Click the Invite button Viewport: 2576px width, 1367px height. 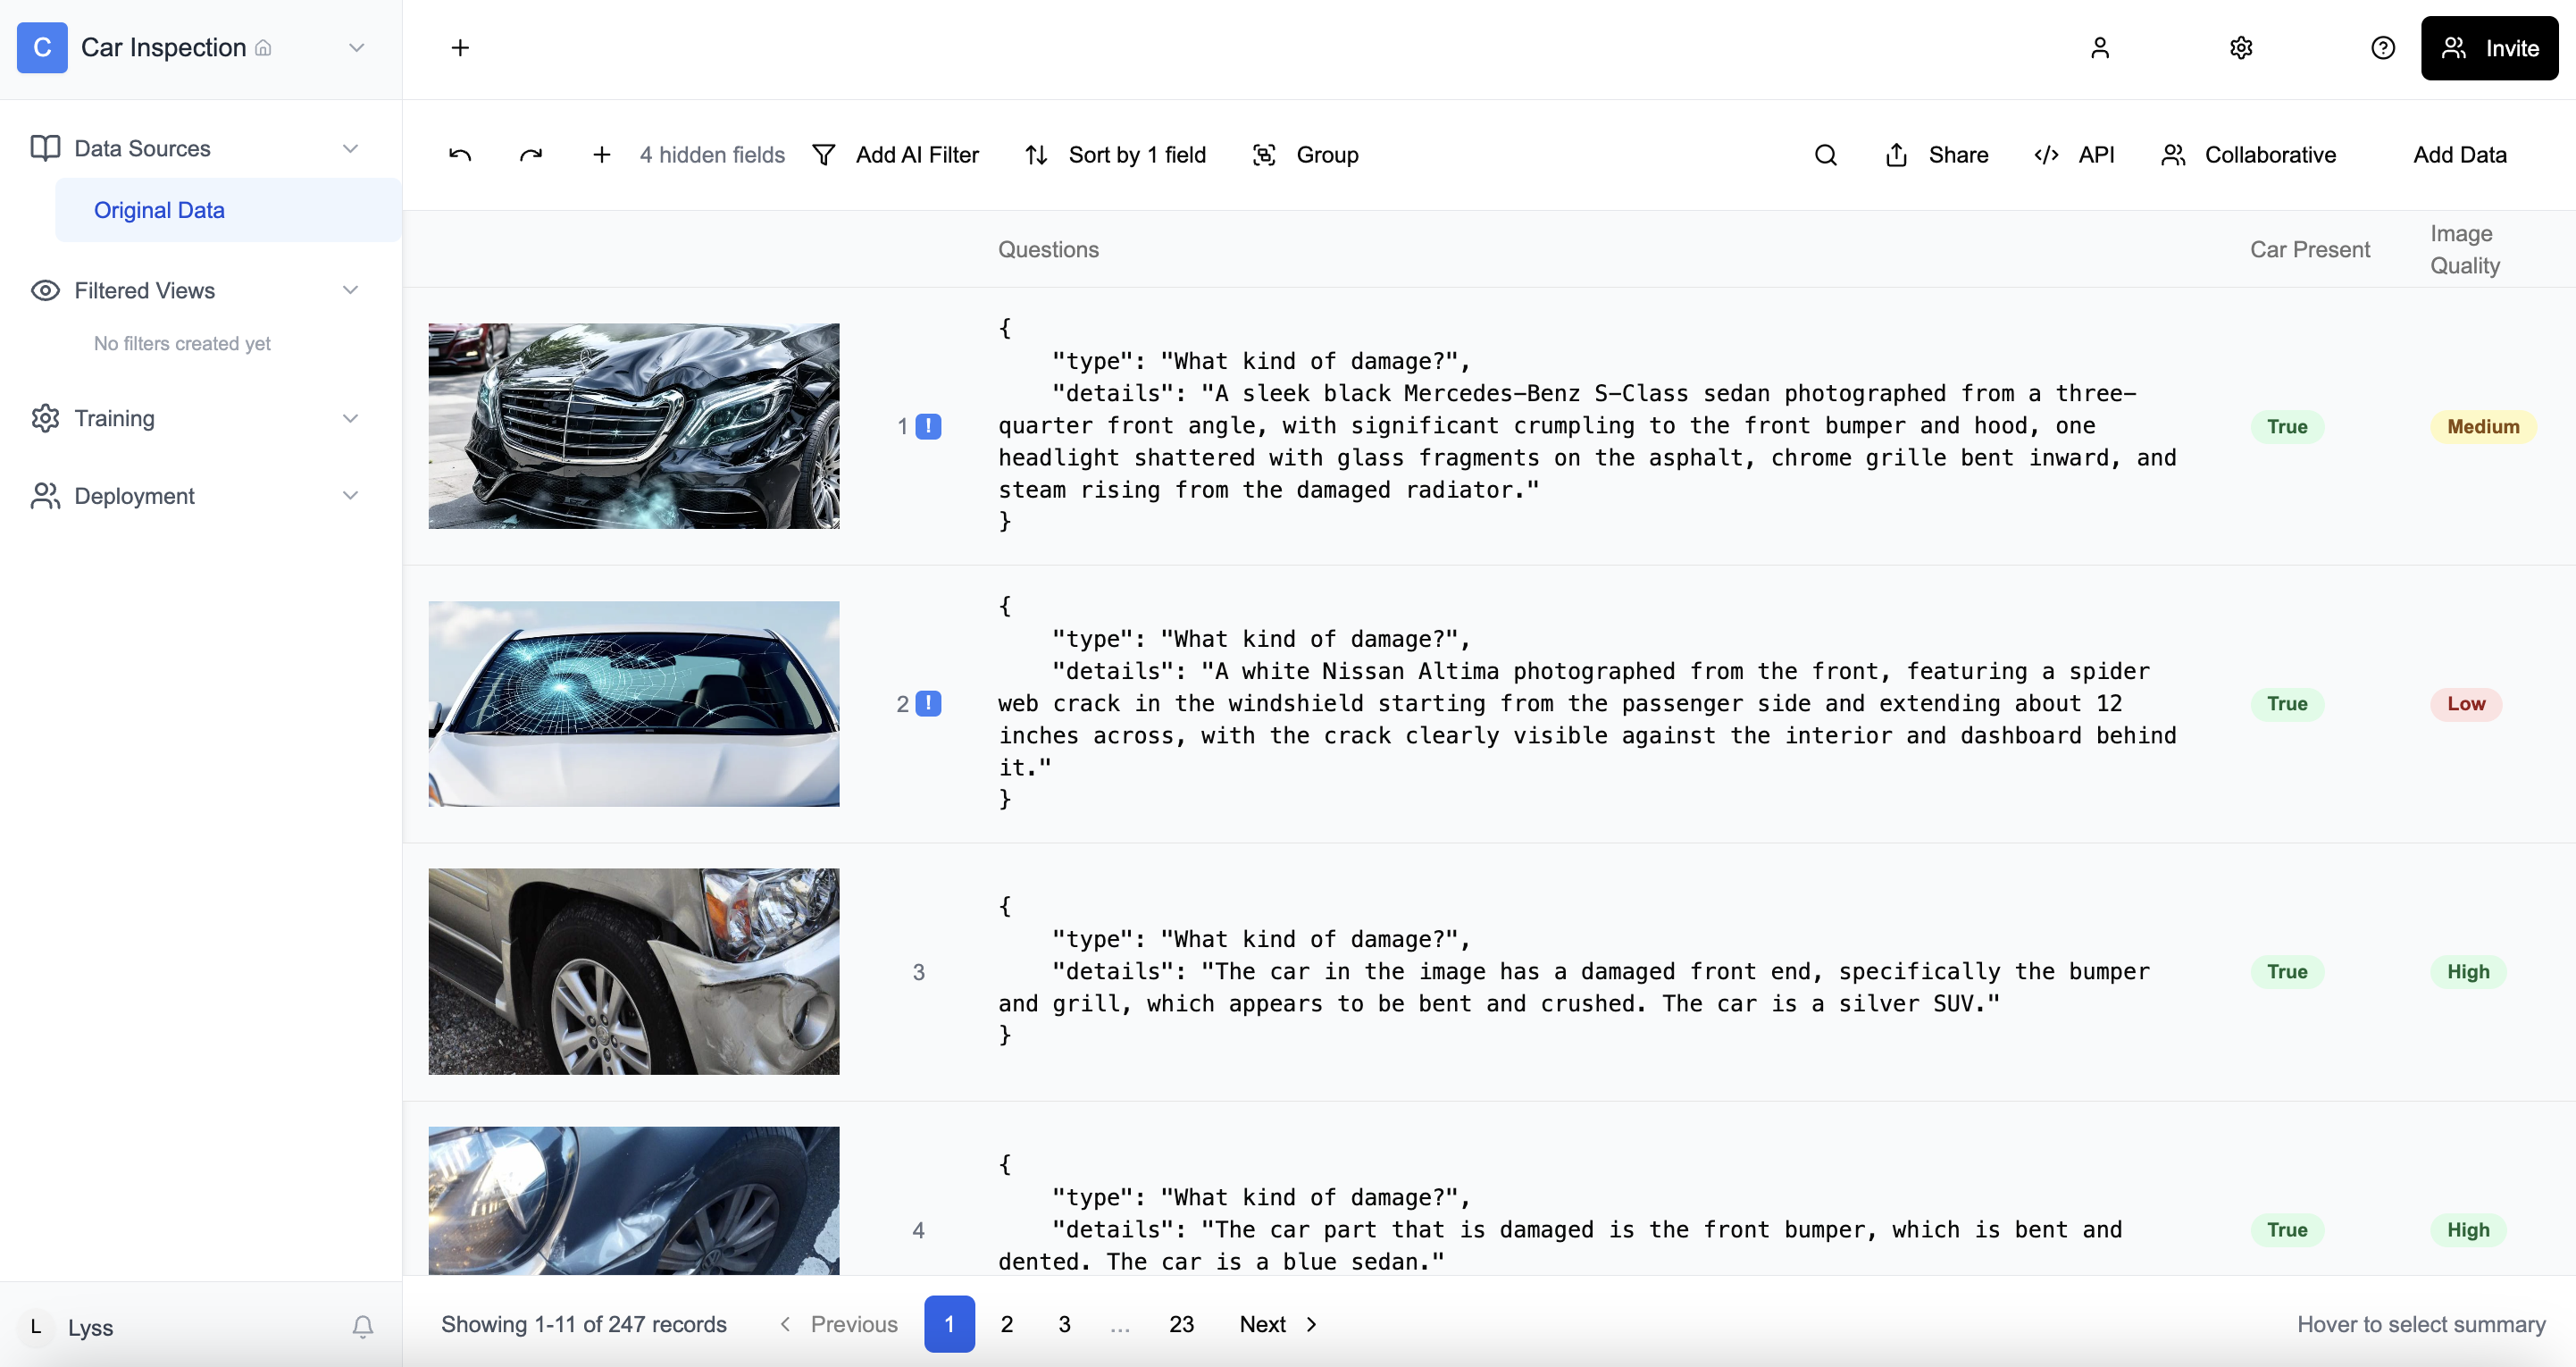click(x=2489, y=47)
